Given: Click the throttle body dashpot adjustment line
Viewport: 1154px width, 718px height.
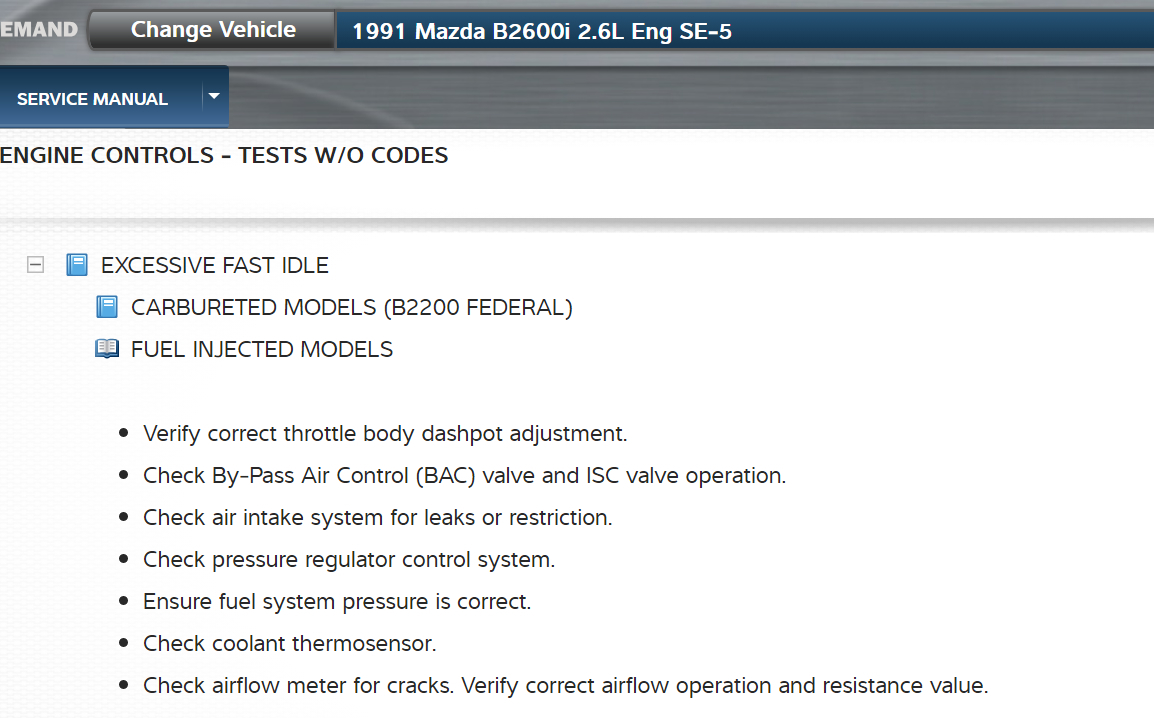Looking at the screenshot, I should click(x=385, y=434).
